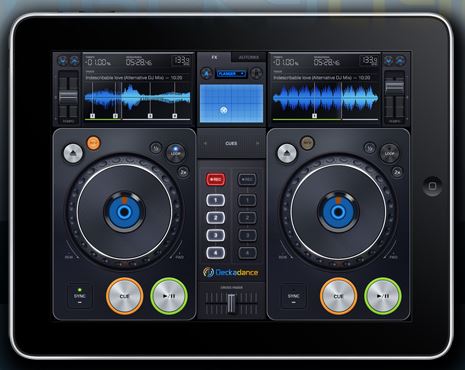This screenshot has height=370, width=465.
Task: Eject the track on the left deck
Action: [73, 153]
